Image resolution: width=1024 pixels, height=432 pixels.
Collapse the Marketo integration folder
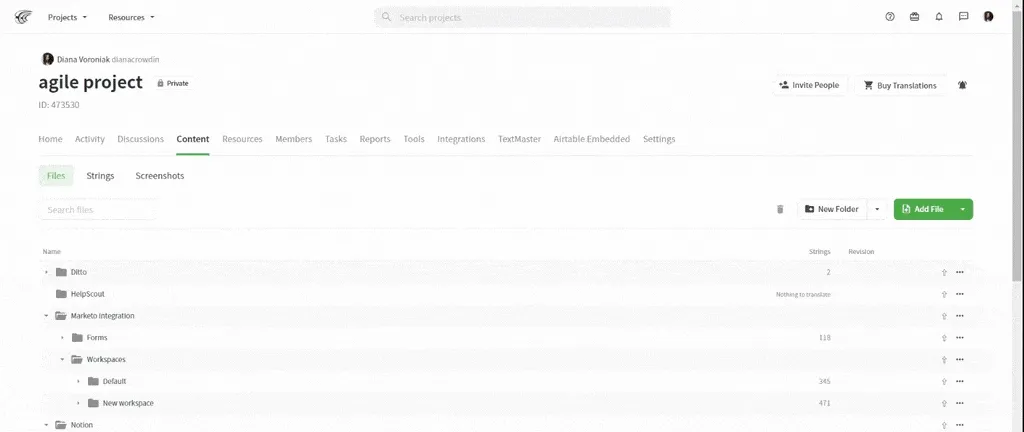[46, 316]
